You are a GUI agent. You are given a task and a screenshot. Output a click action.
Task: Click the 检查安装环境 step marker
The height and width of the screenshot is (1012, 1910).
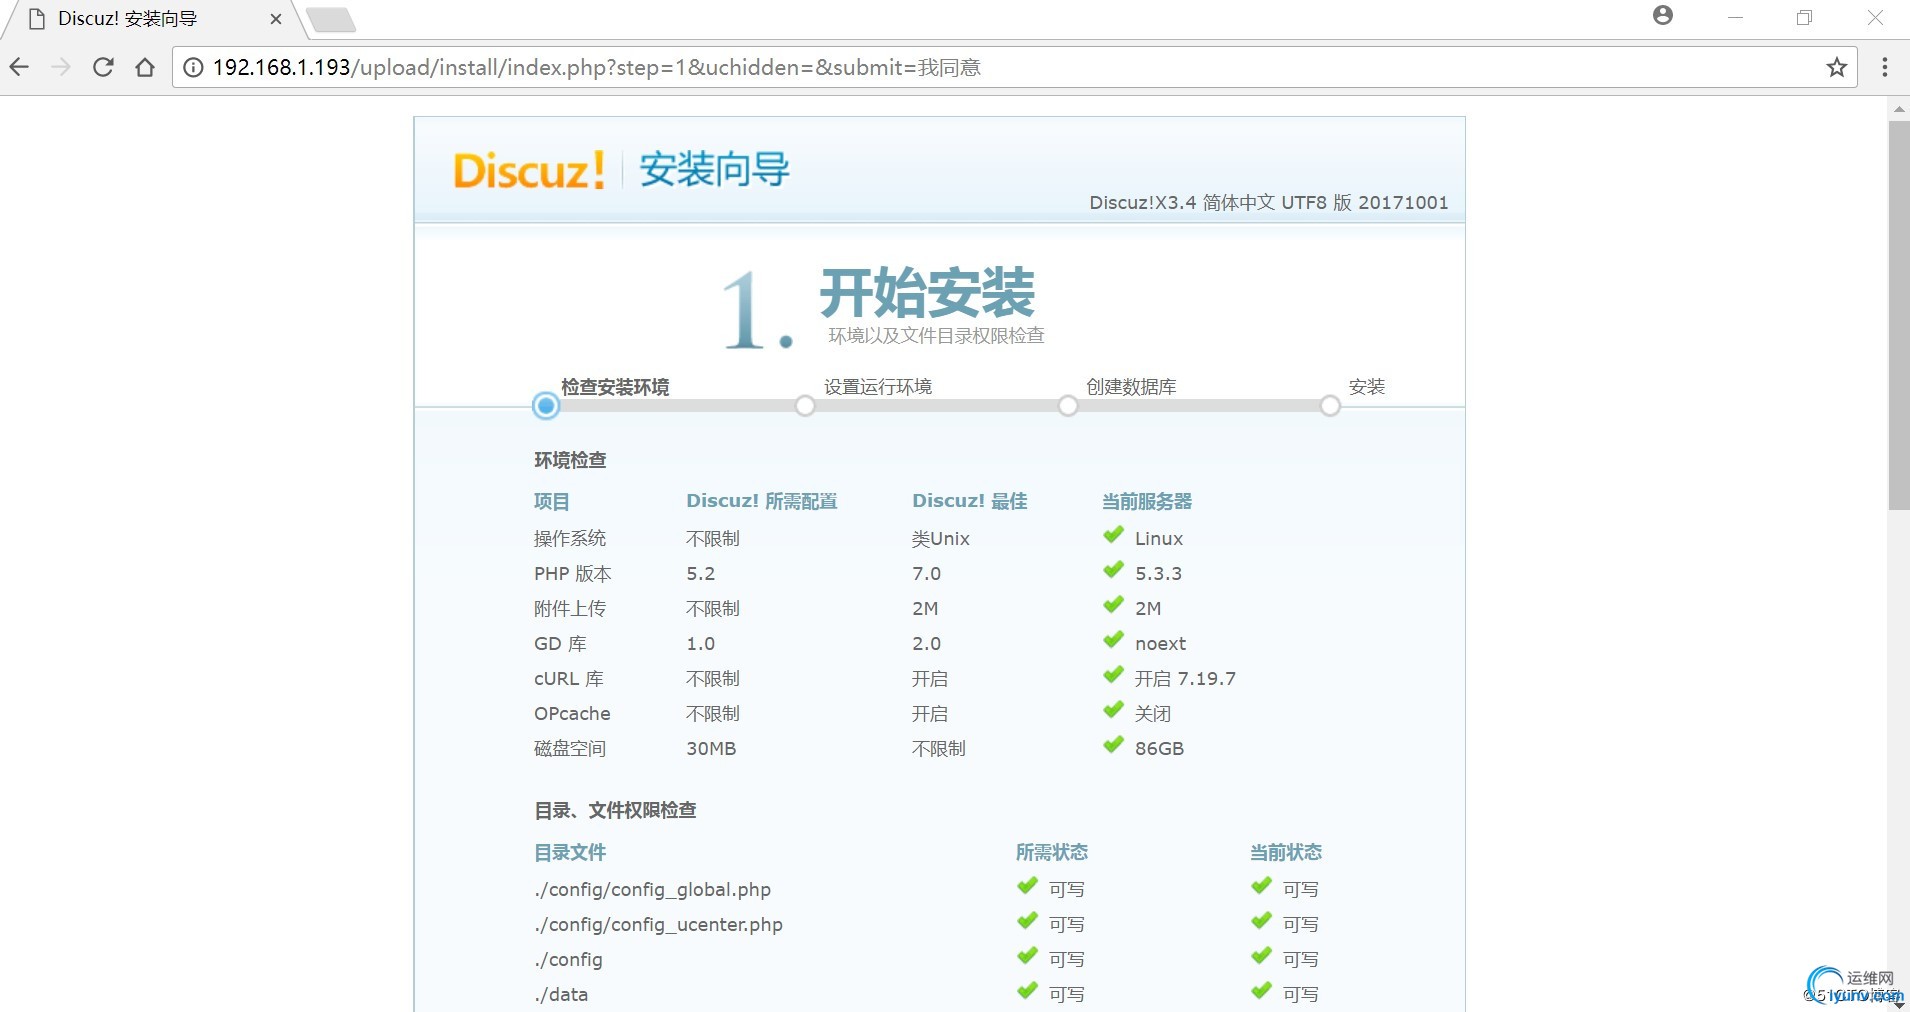(546, 405)
